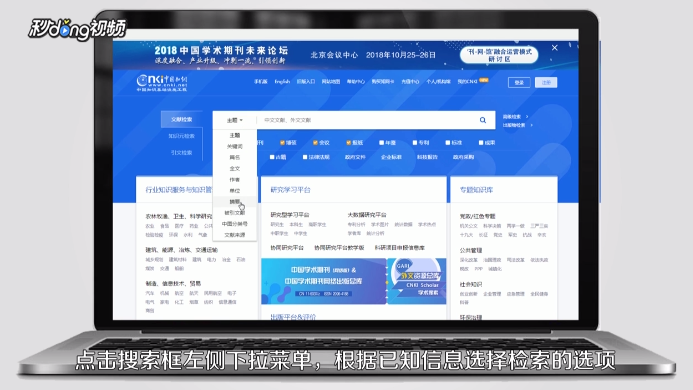Screen dimensions: 693x390
Task: Check the 古籍 checkbox
Action: tap(272, 157)
